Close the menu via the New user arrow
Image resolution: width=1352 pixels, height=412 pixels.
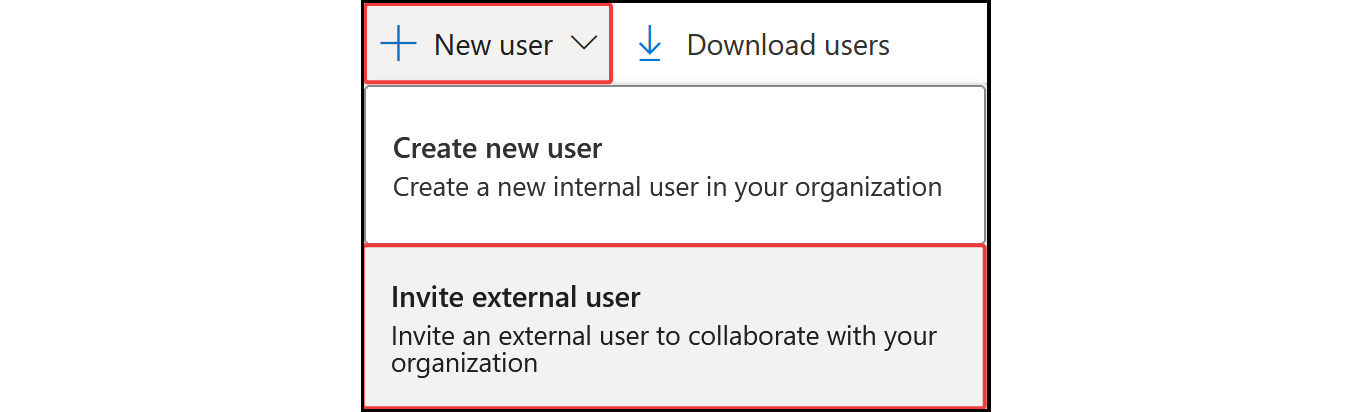pos(583,43)
